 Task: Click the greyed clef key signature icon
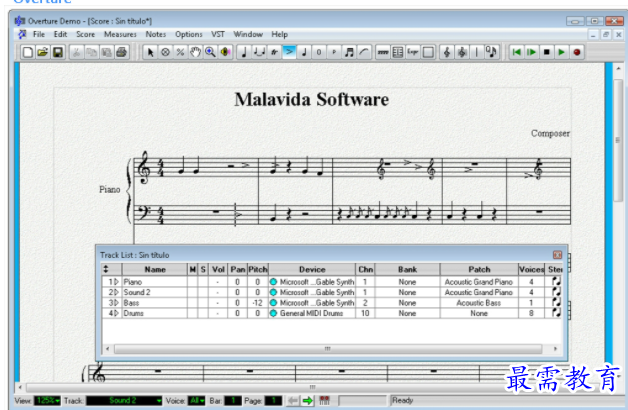tap(462, 52)
